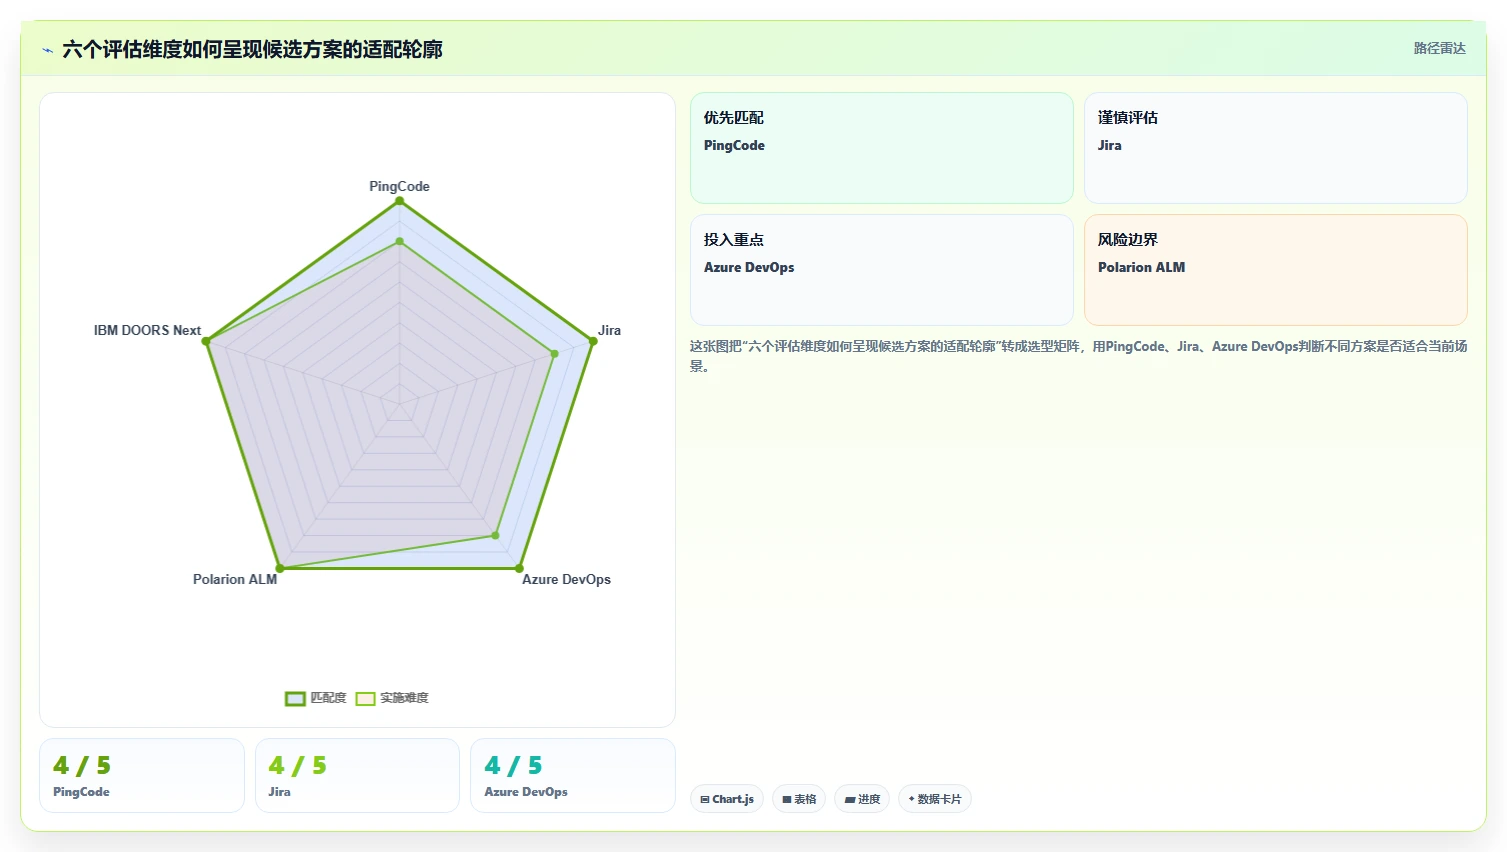
Task: Click the inner PingCode data point on radar
Action: point(399,241)
